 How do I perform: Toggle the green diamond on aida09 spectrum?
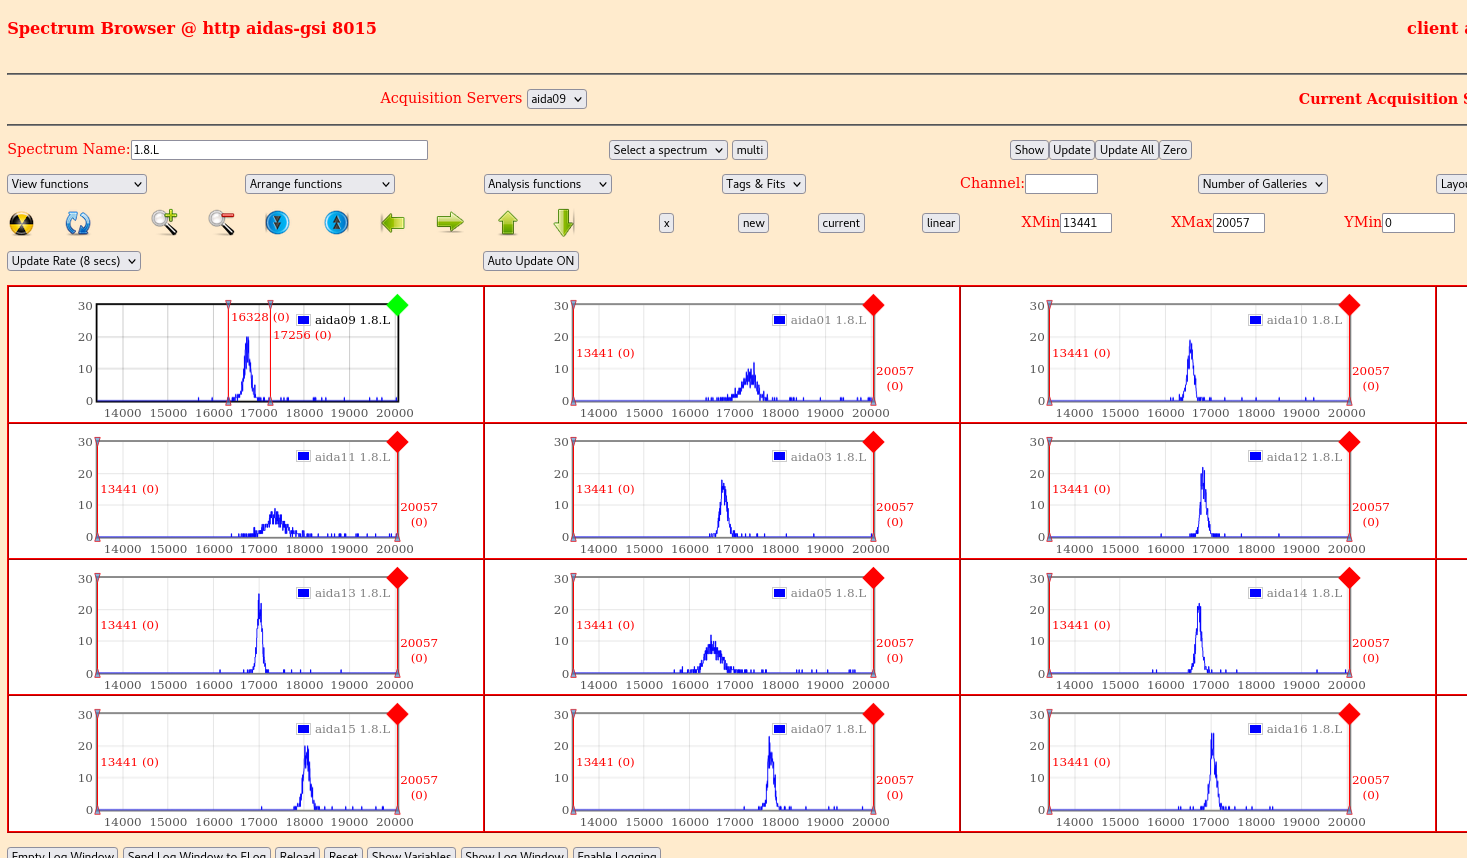pos(398,305)
